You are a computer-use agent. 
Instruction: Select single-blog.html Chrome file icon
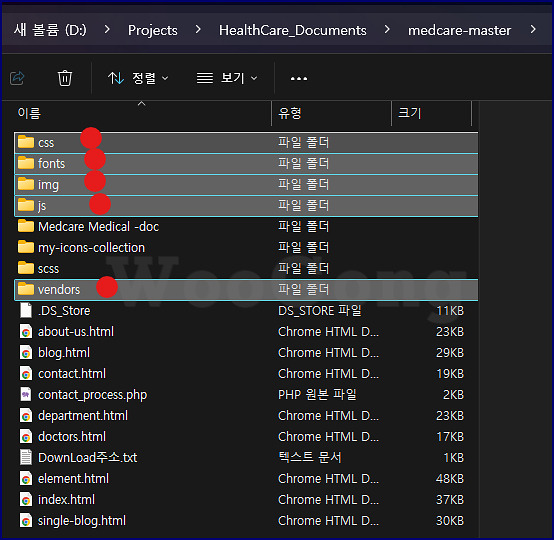click(26, 521)
